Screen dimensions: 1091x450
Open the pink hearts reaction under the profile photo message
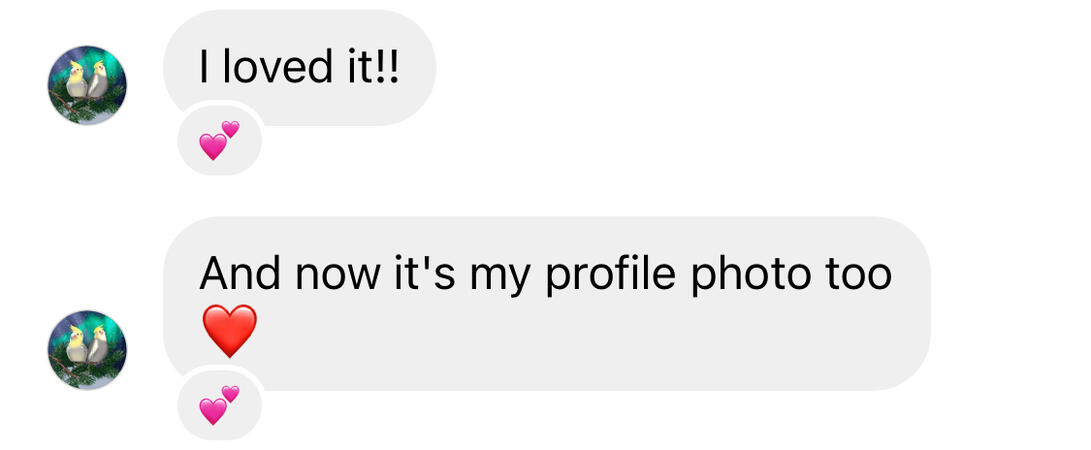(x=219, y=404)
